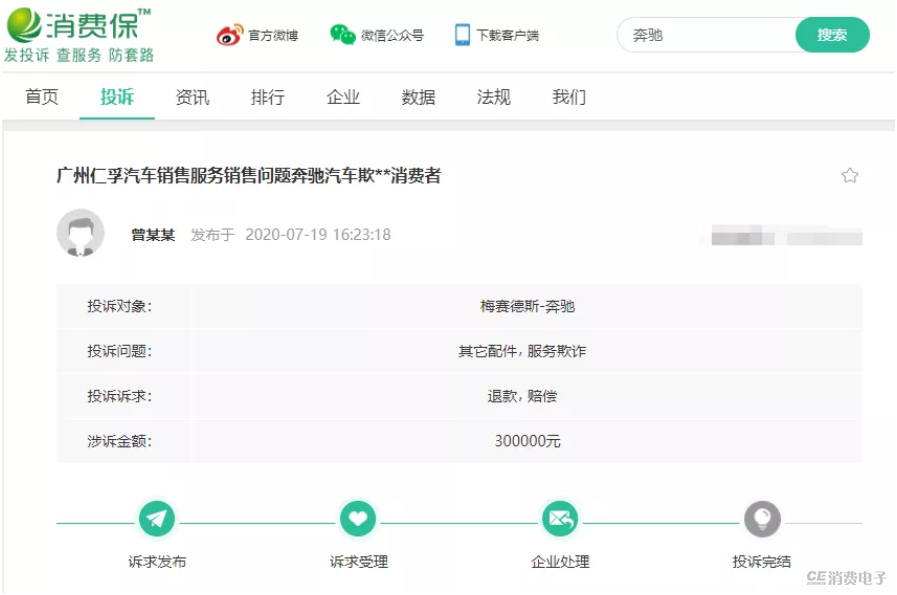Open the 法规 navigation tab
Viewport: 897px width, 595px height.
pyautogui.click(x=494, y=97)
